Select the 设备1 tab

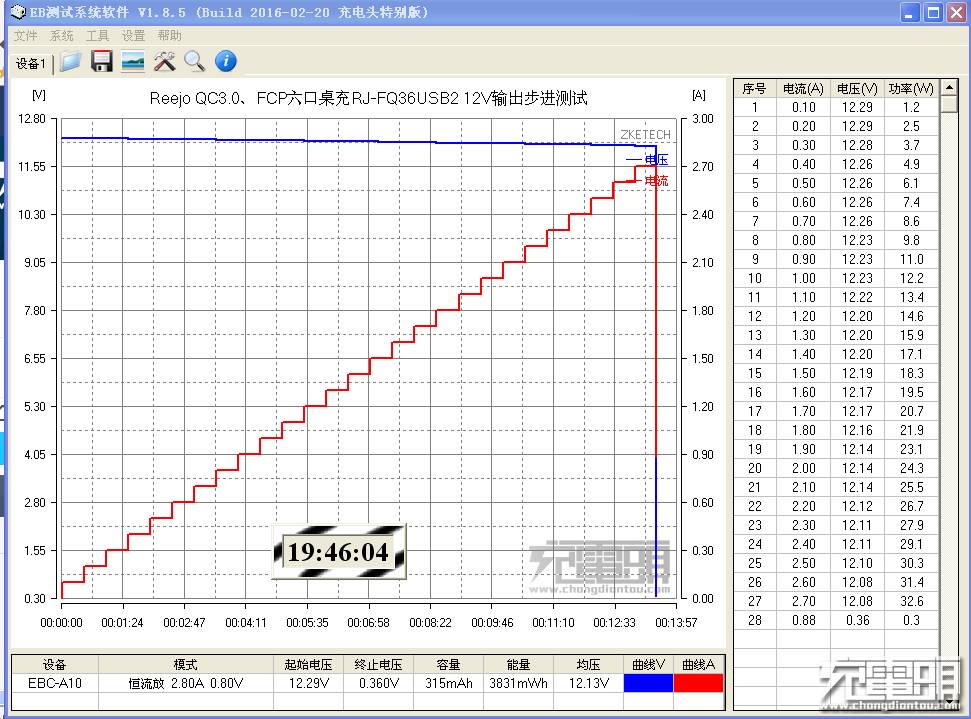30,63
